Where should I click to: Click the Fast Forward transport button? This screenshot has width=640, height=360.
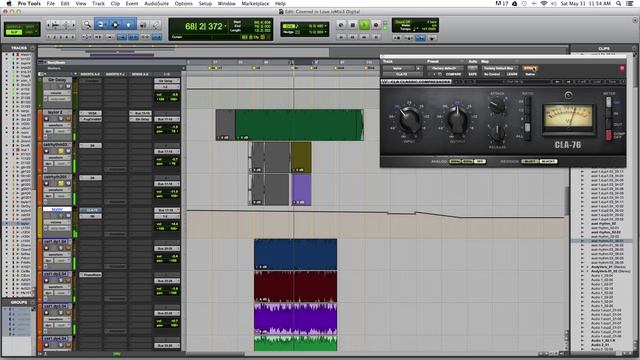[364, 37]
